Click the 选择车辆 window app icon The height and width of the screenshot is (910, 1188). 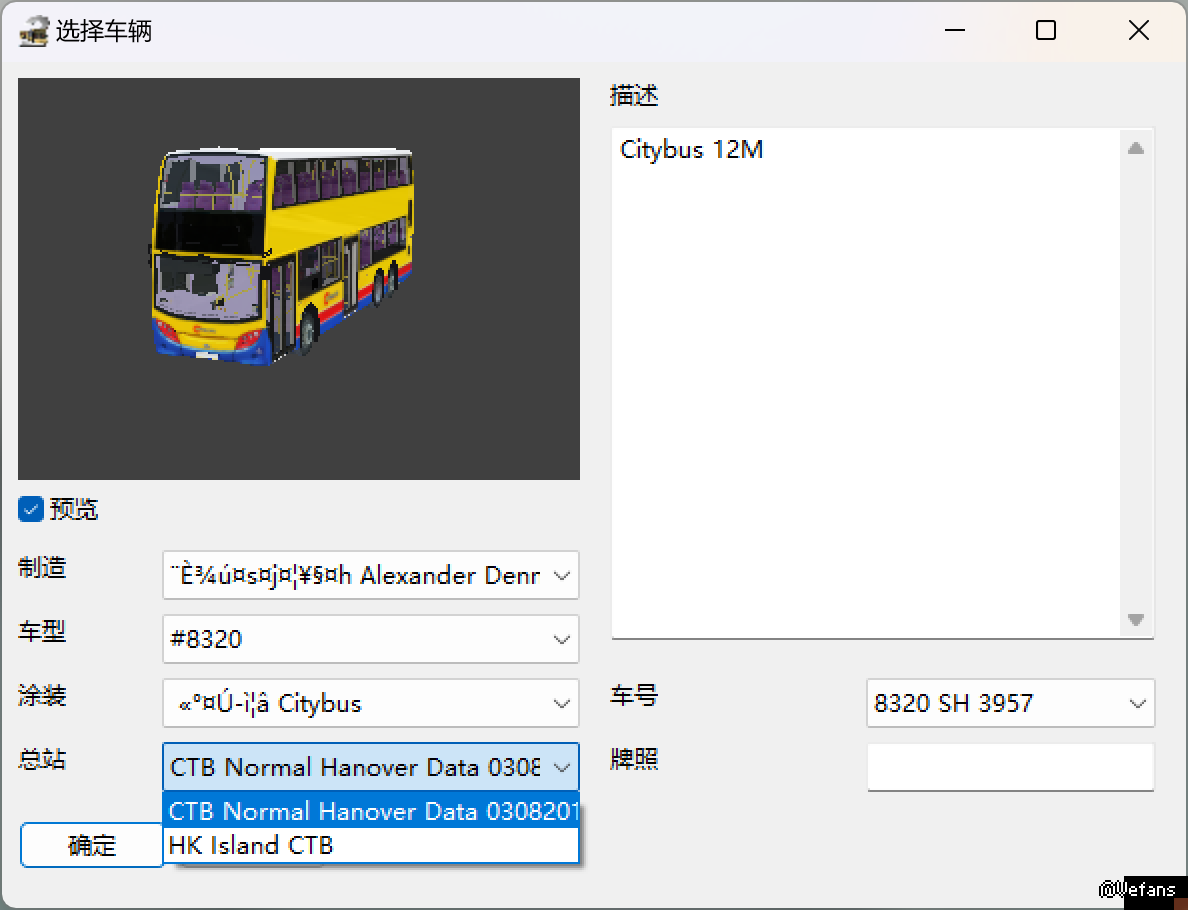(x=33, y=31)
